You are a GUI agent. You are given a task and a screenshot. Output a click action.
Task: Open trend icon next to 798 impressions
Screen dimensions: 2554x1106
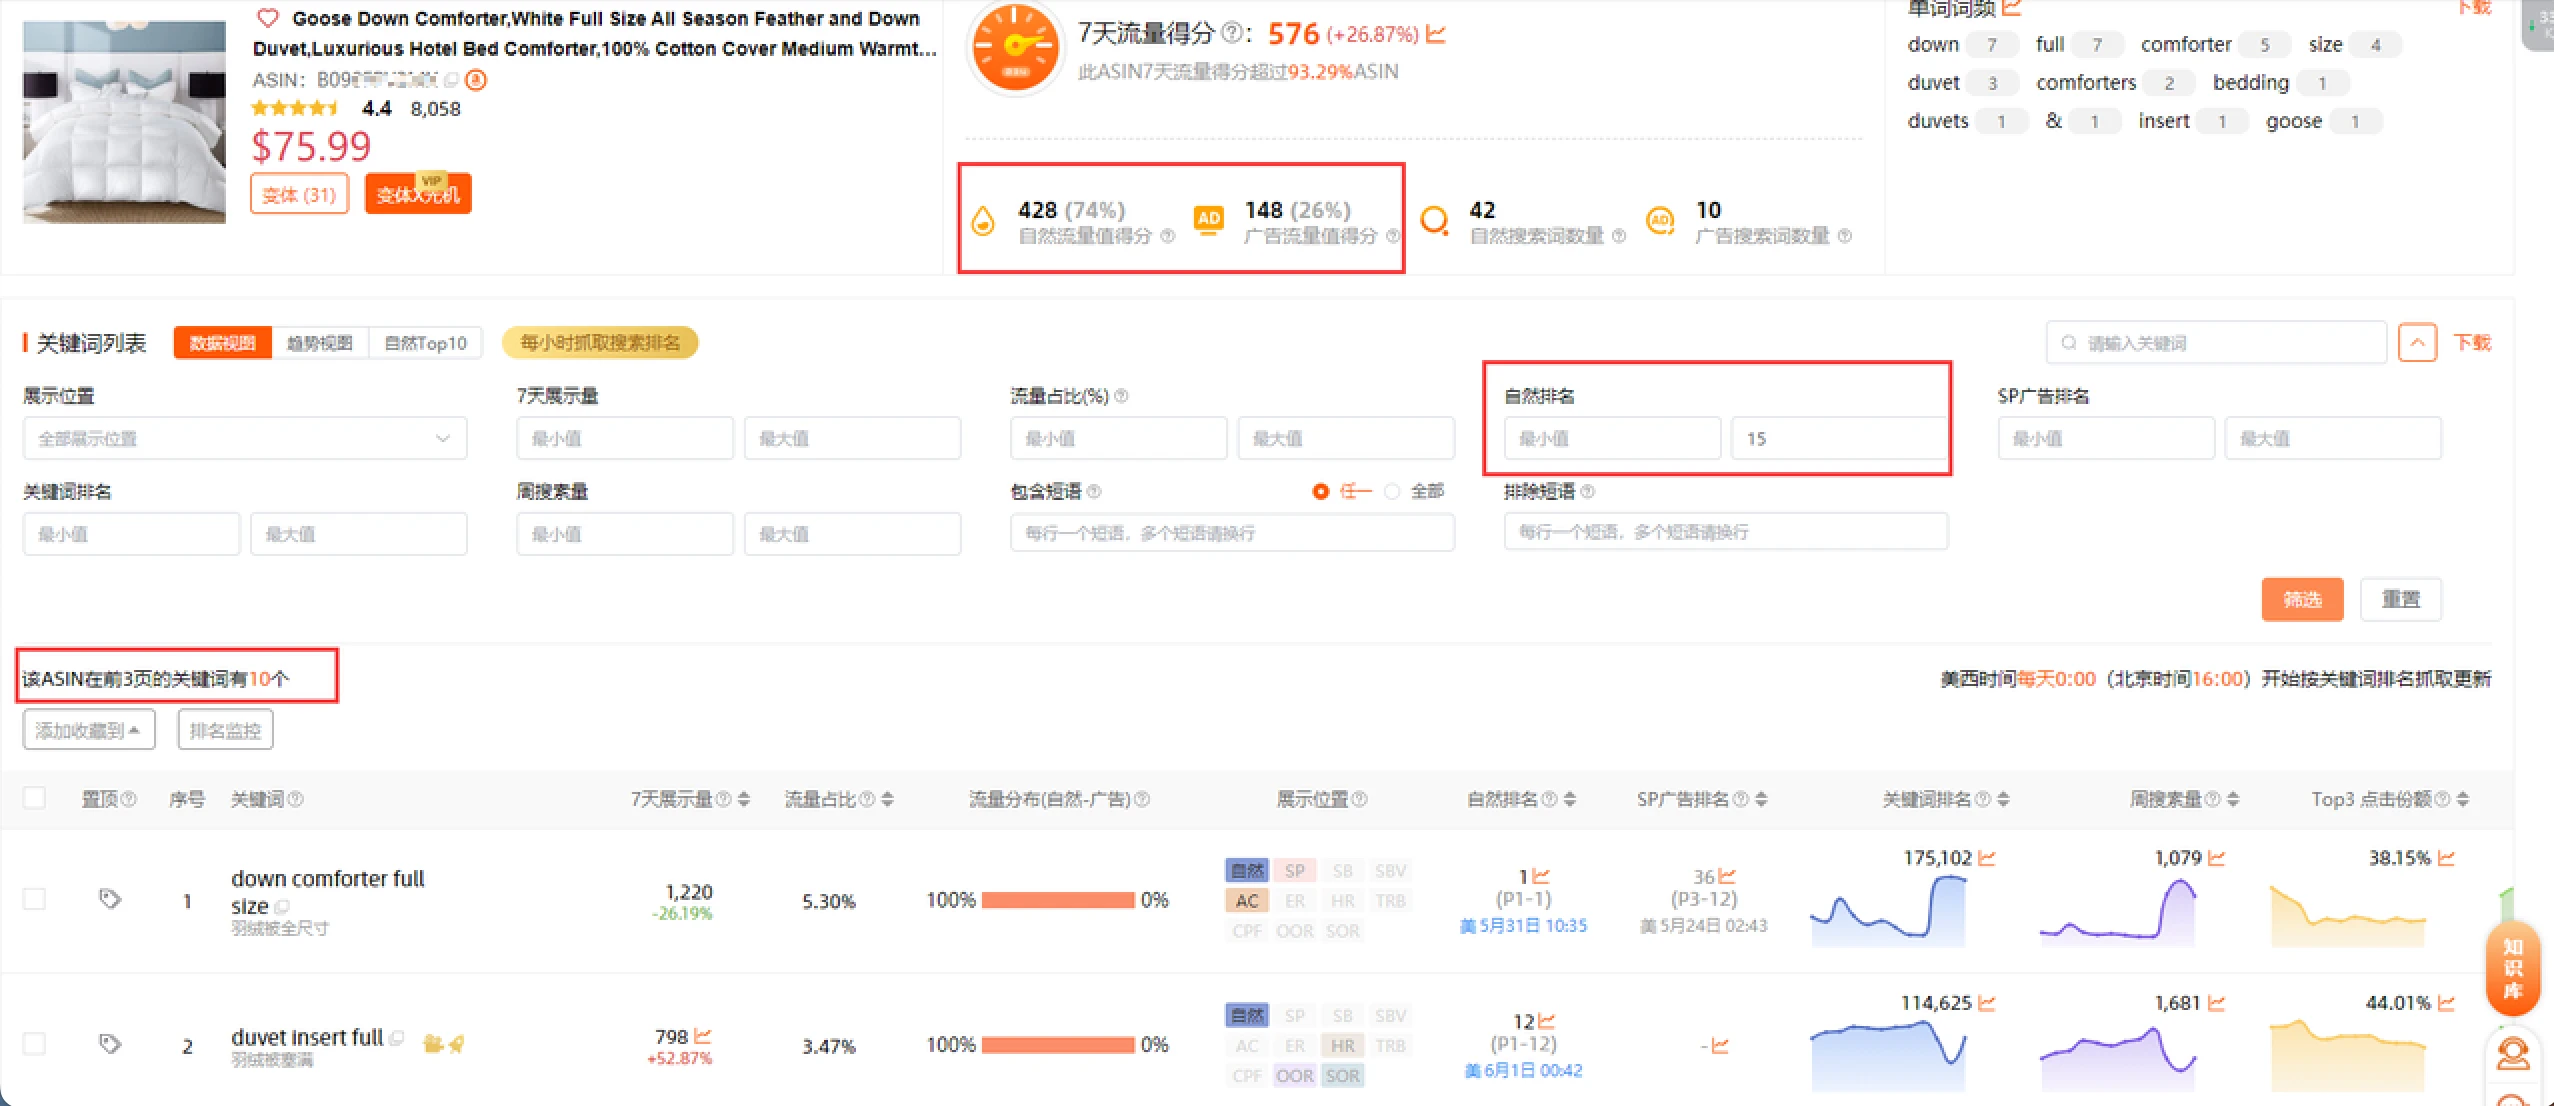pos(702,1036)
